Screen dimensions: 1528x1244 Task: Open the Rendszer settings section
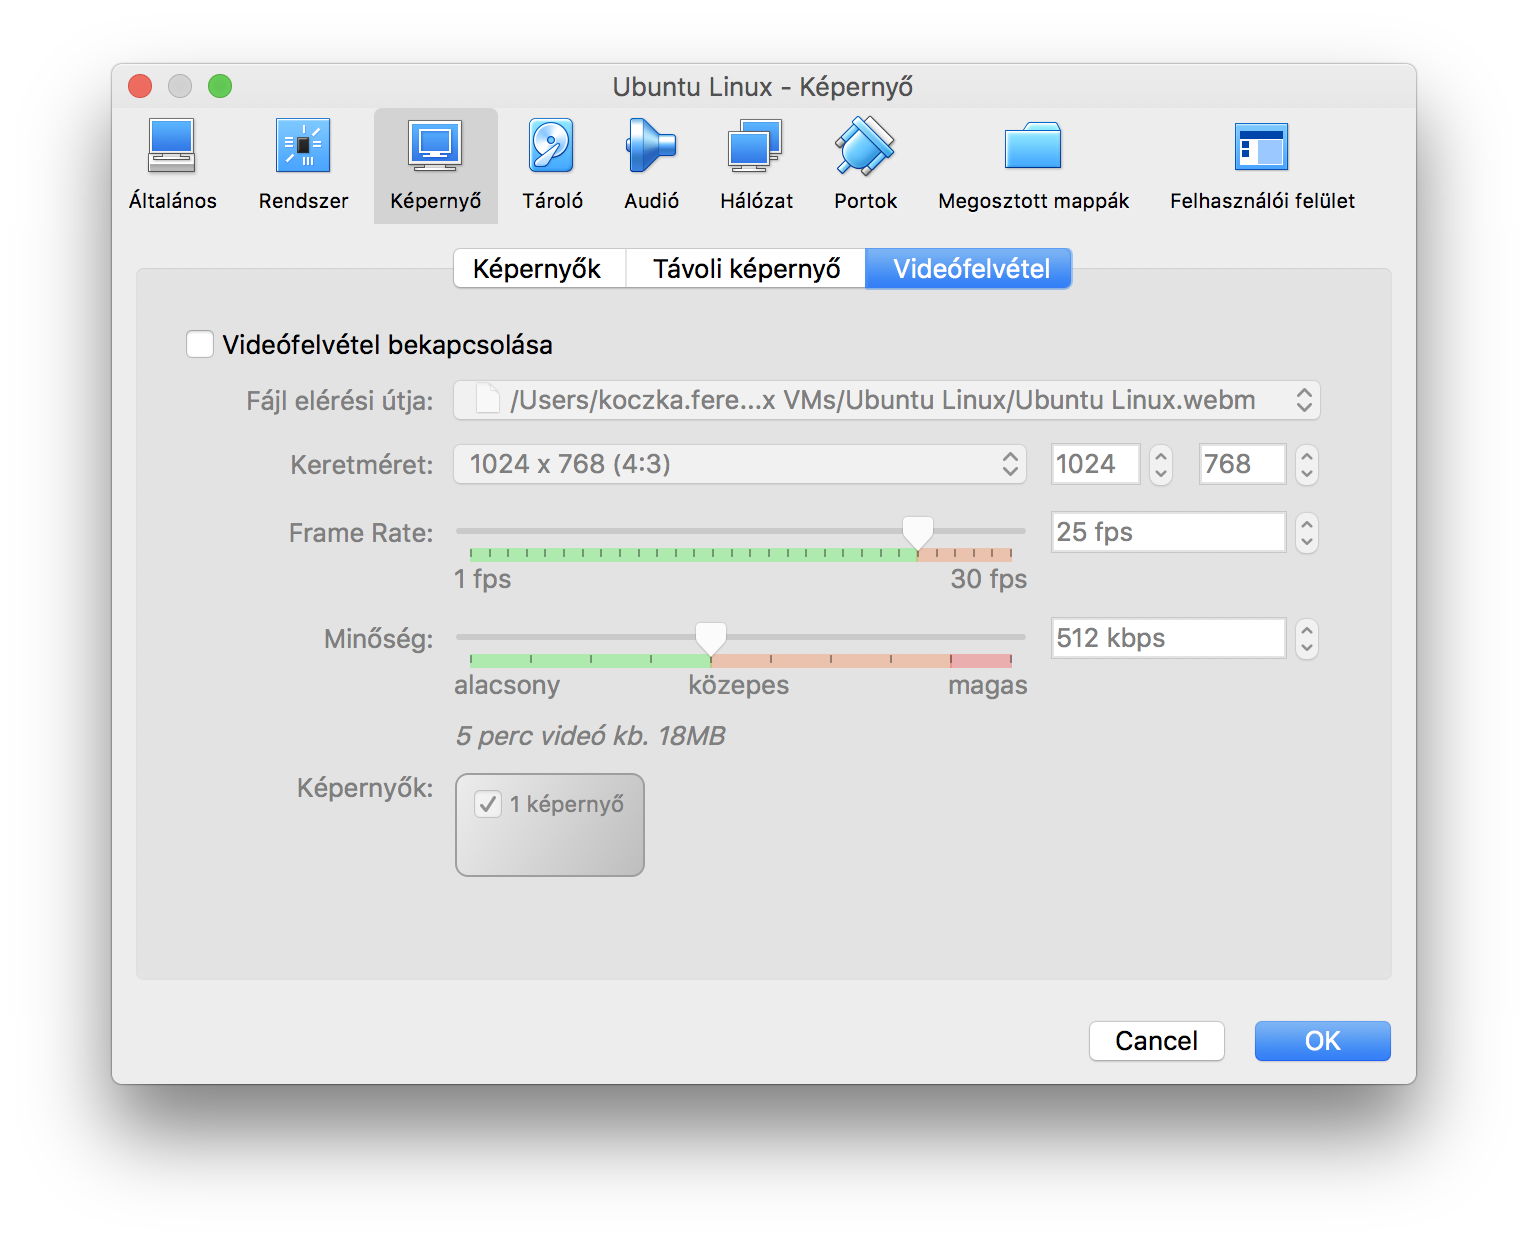[x=303, y=165]
